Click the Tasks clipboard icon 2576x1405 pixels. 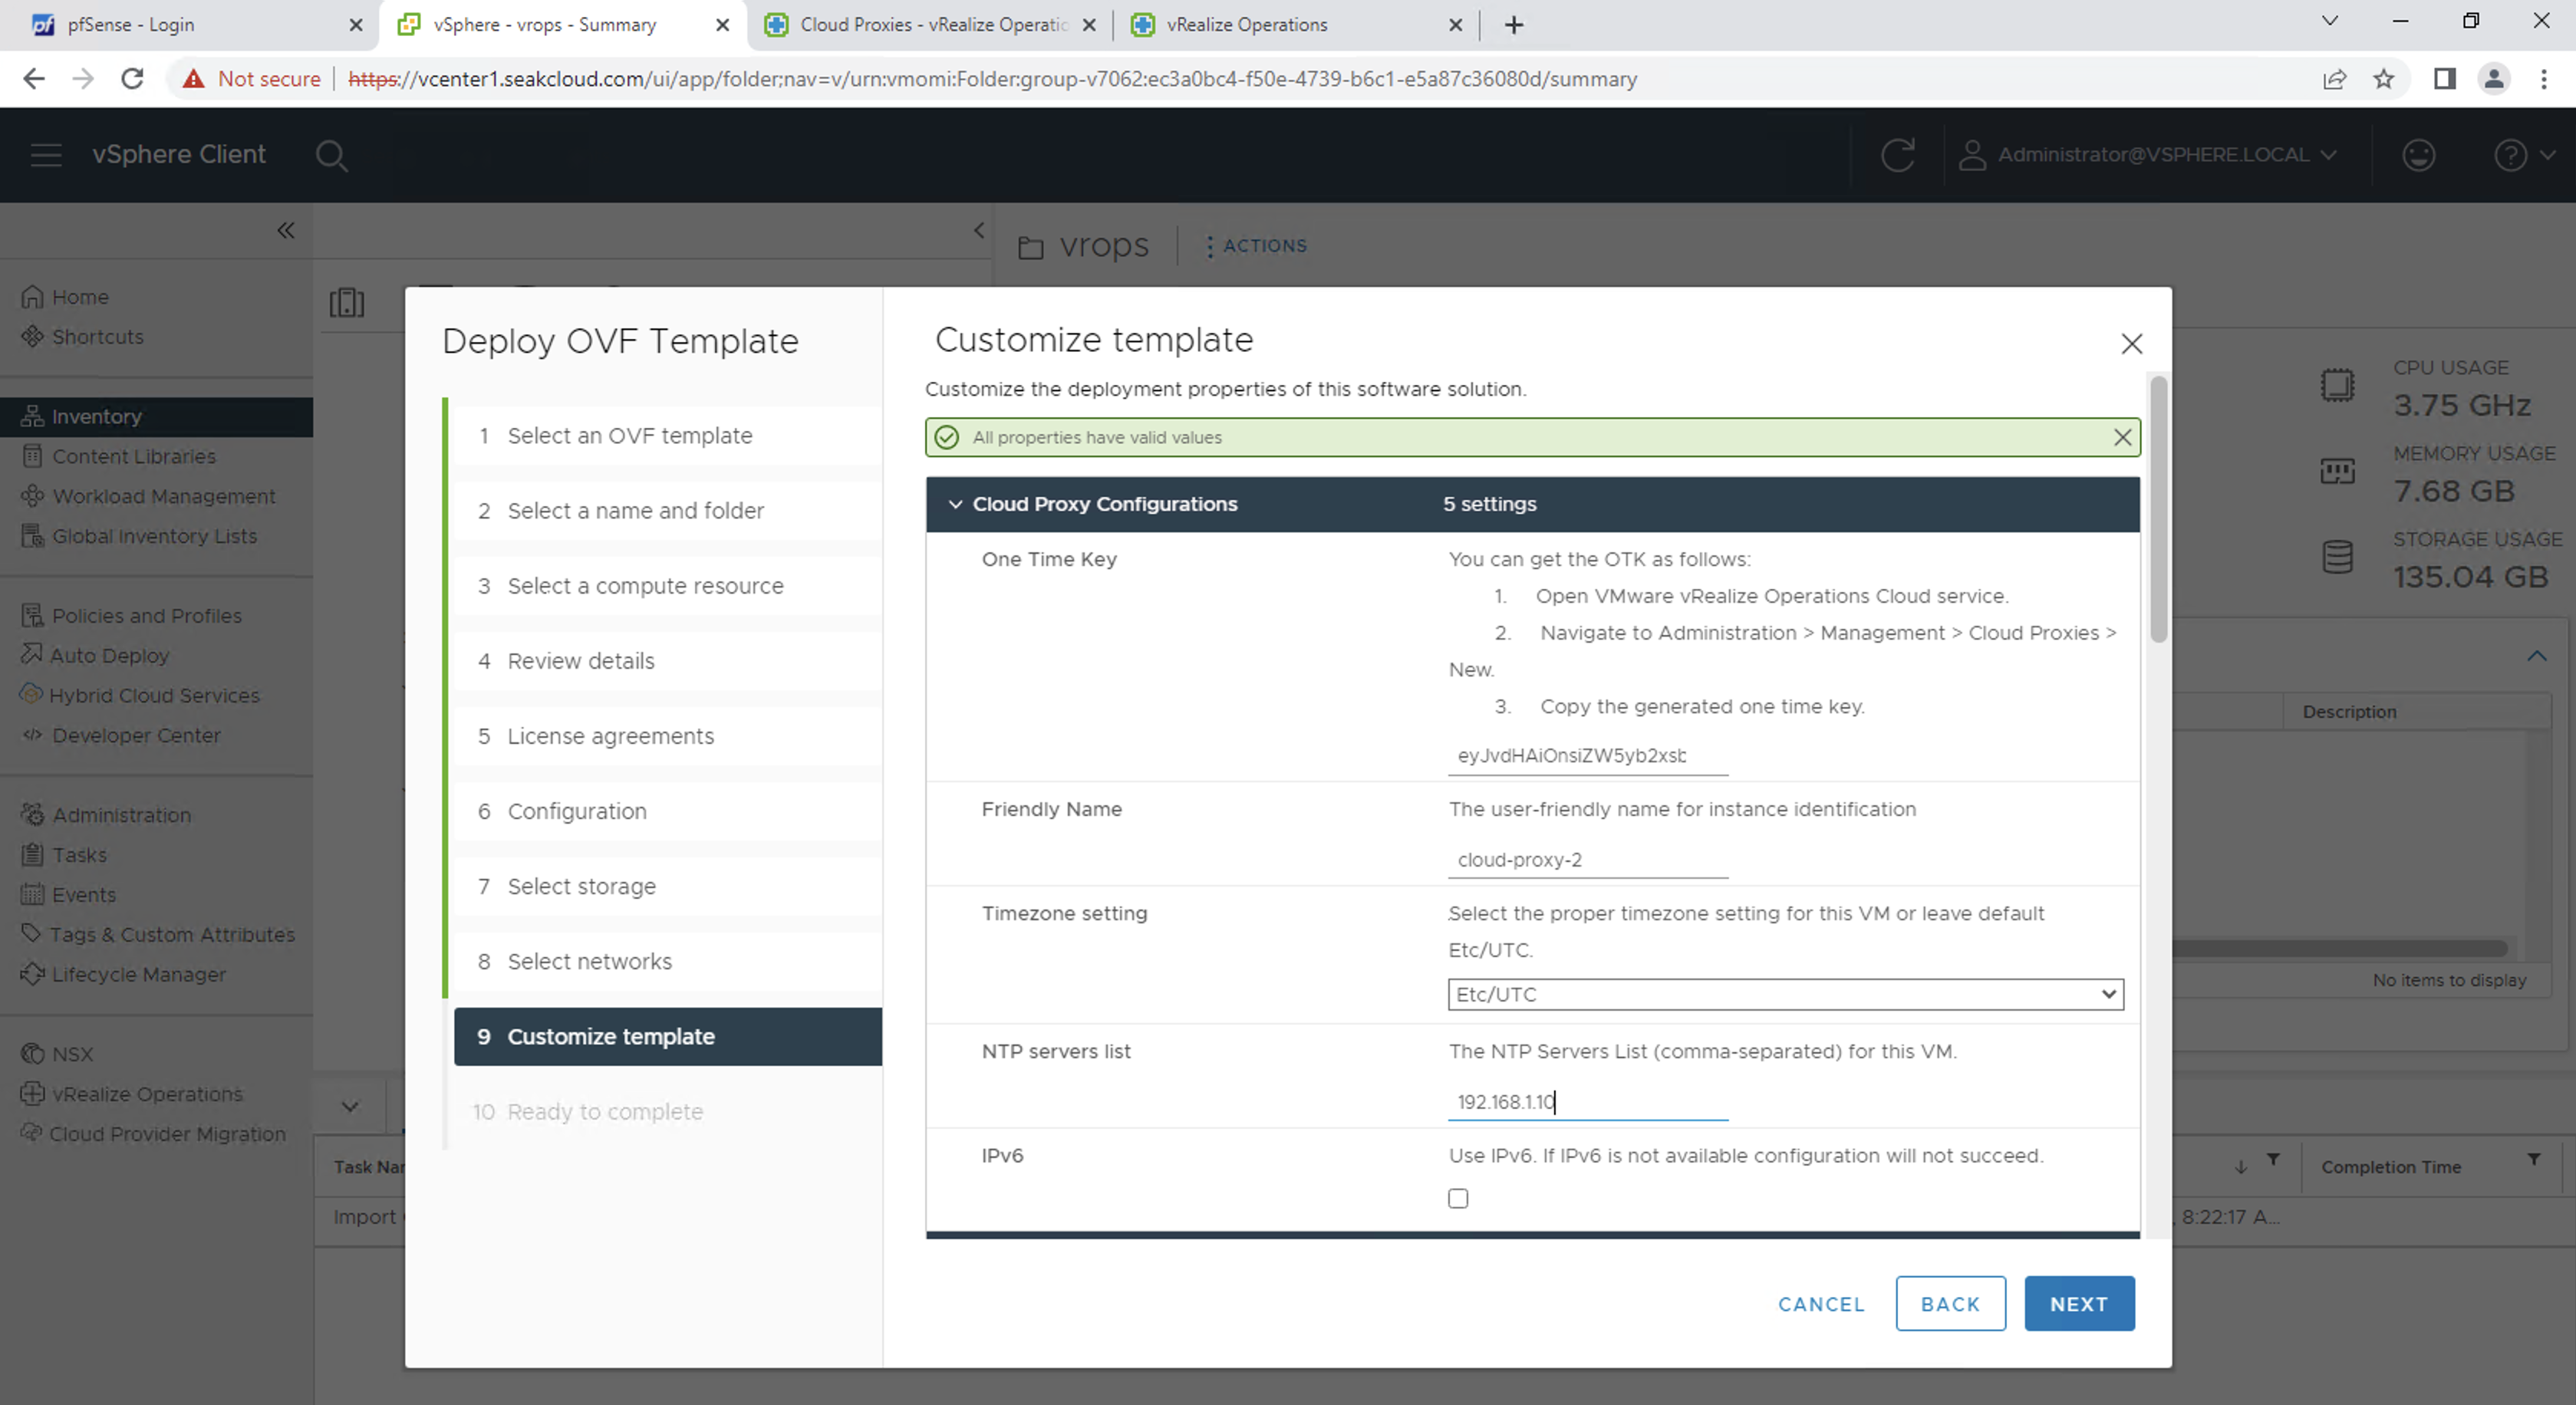click(32, 854)
